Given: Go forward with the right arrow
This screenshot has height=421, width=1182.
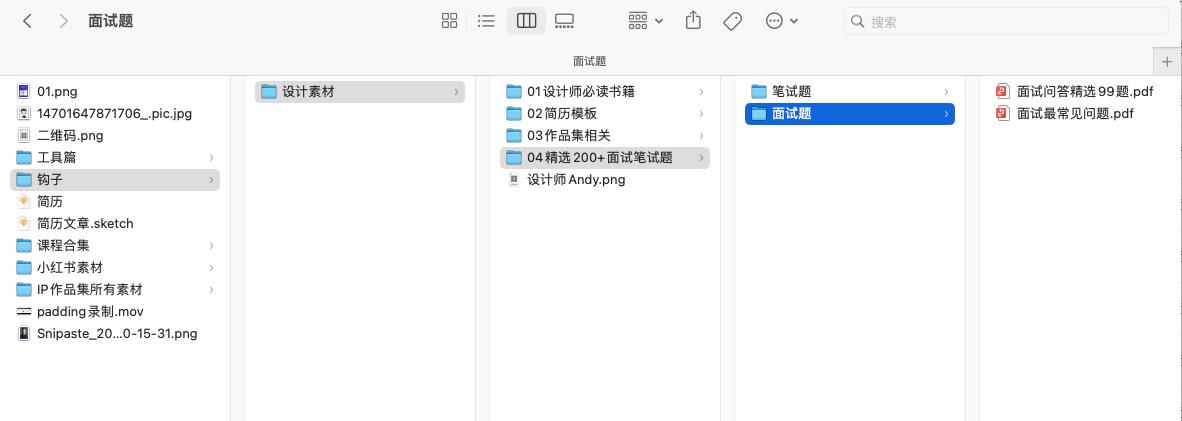Looking at the screenshot, I should tap(63, 21).
